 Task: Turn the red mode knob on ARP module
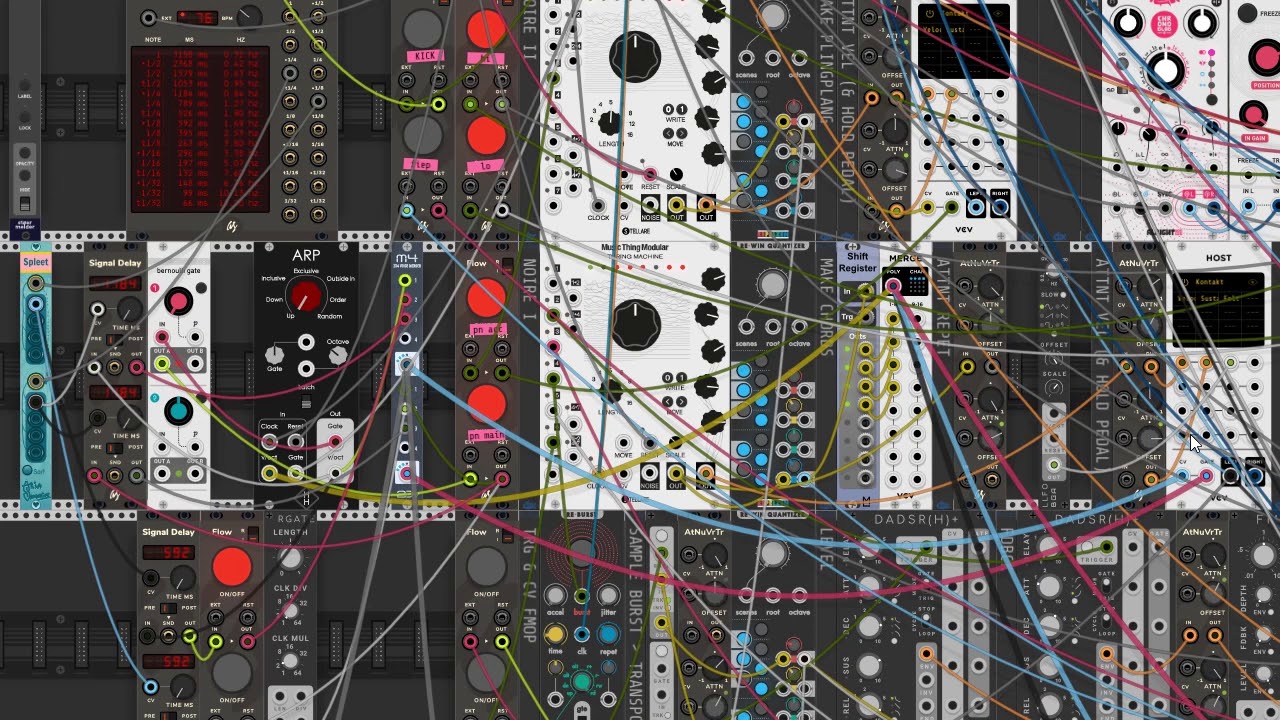click(305, 295)
